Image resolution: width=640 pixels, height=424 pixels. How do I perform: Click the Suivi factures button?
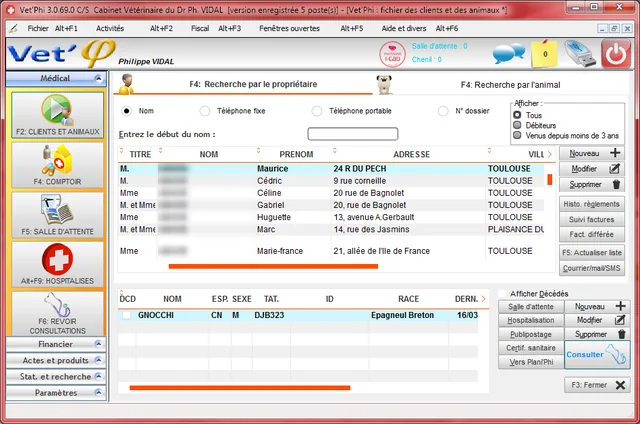[591, 220]
